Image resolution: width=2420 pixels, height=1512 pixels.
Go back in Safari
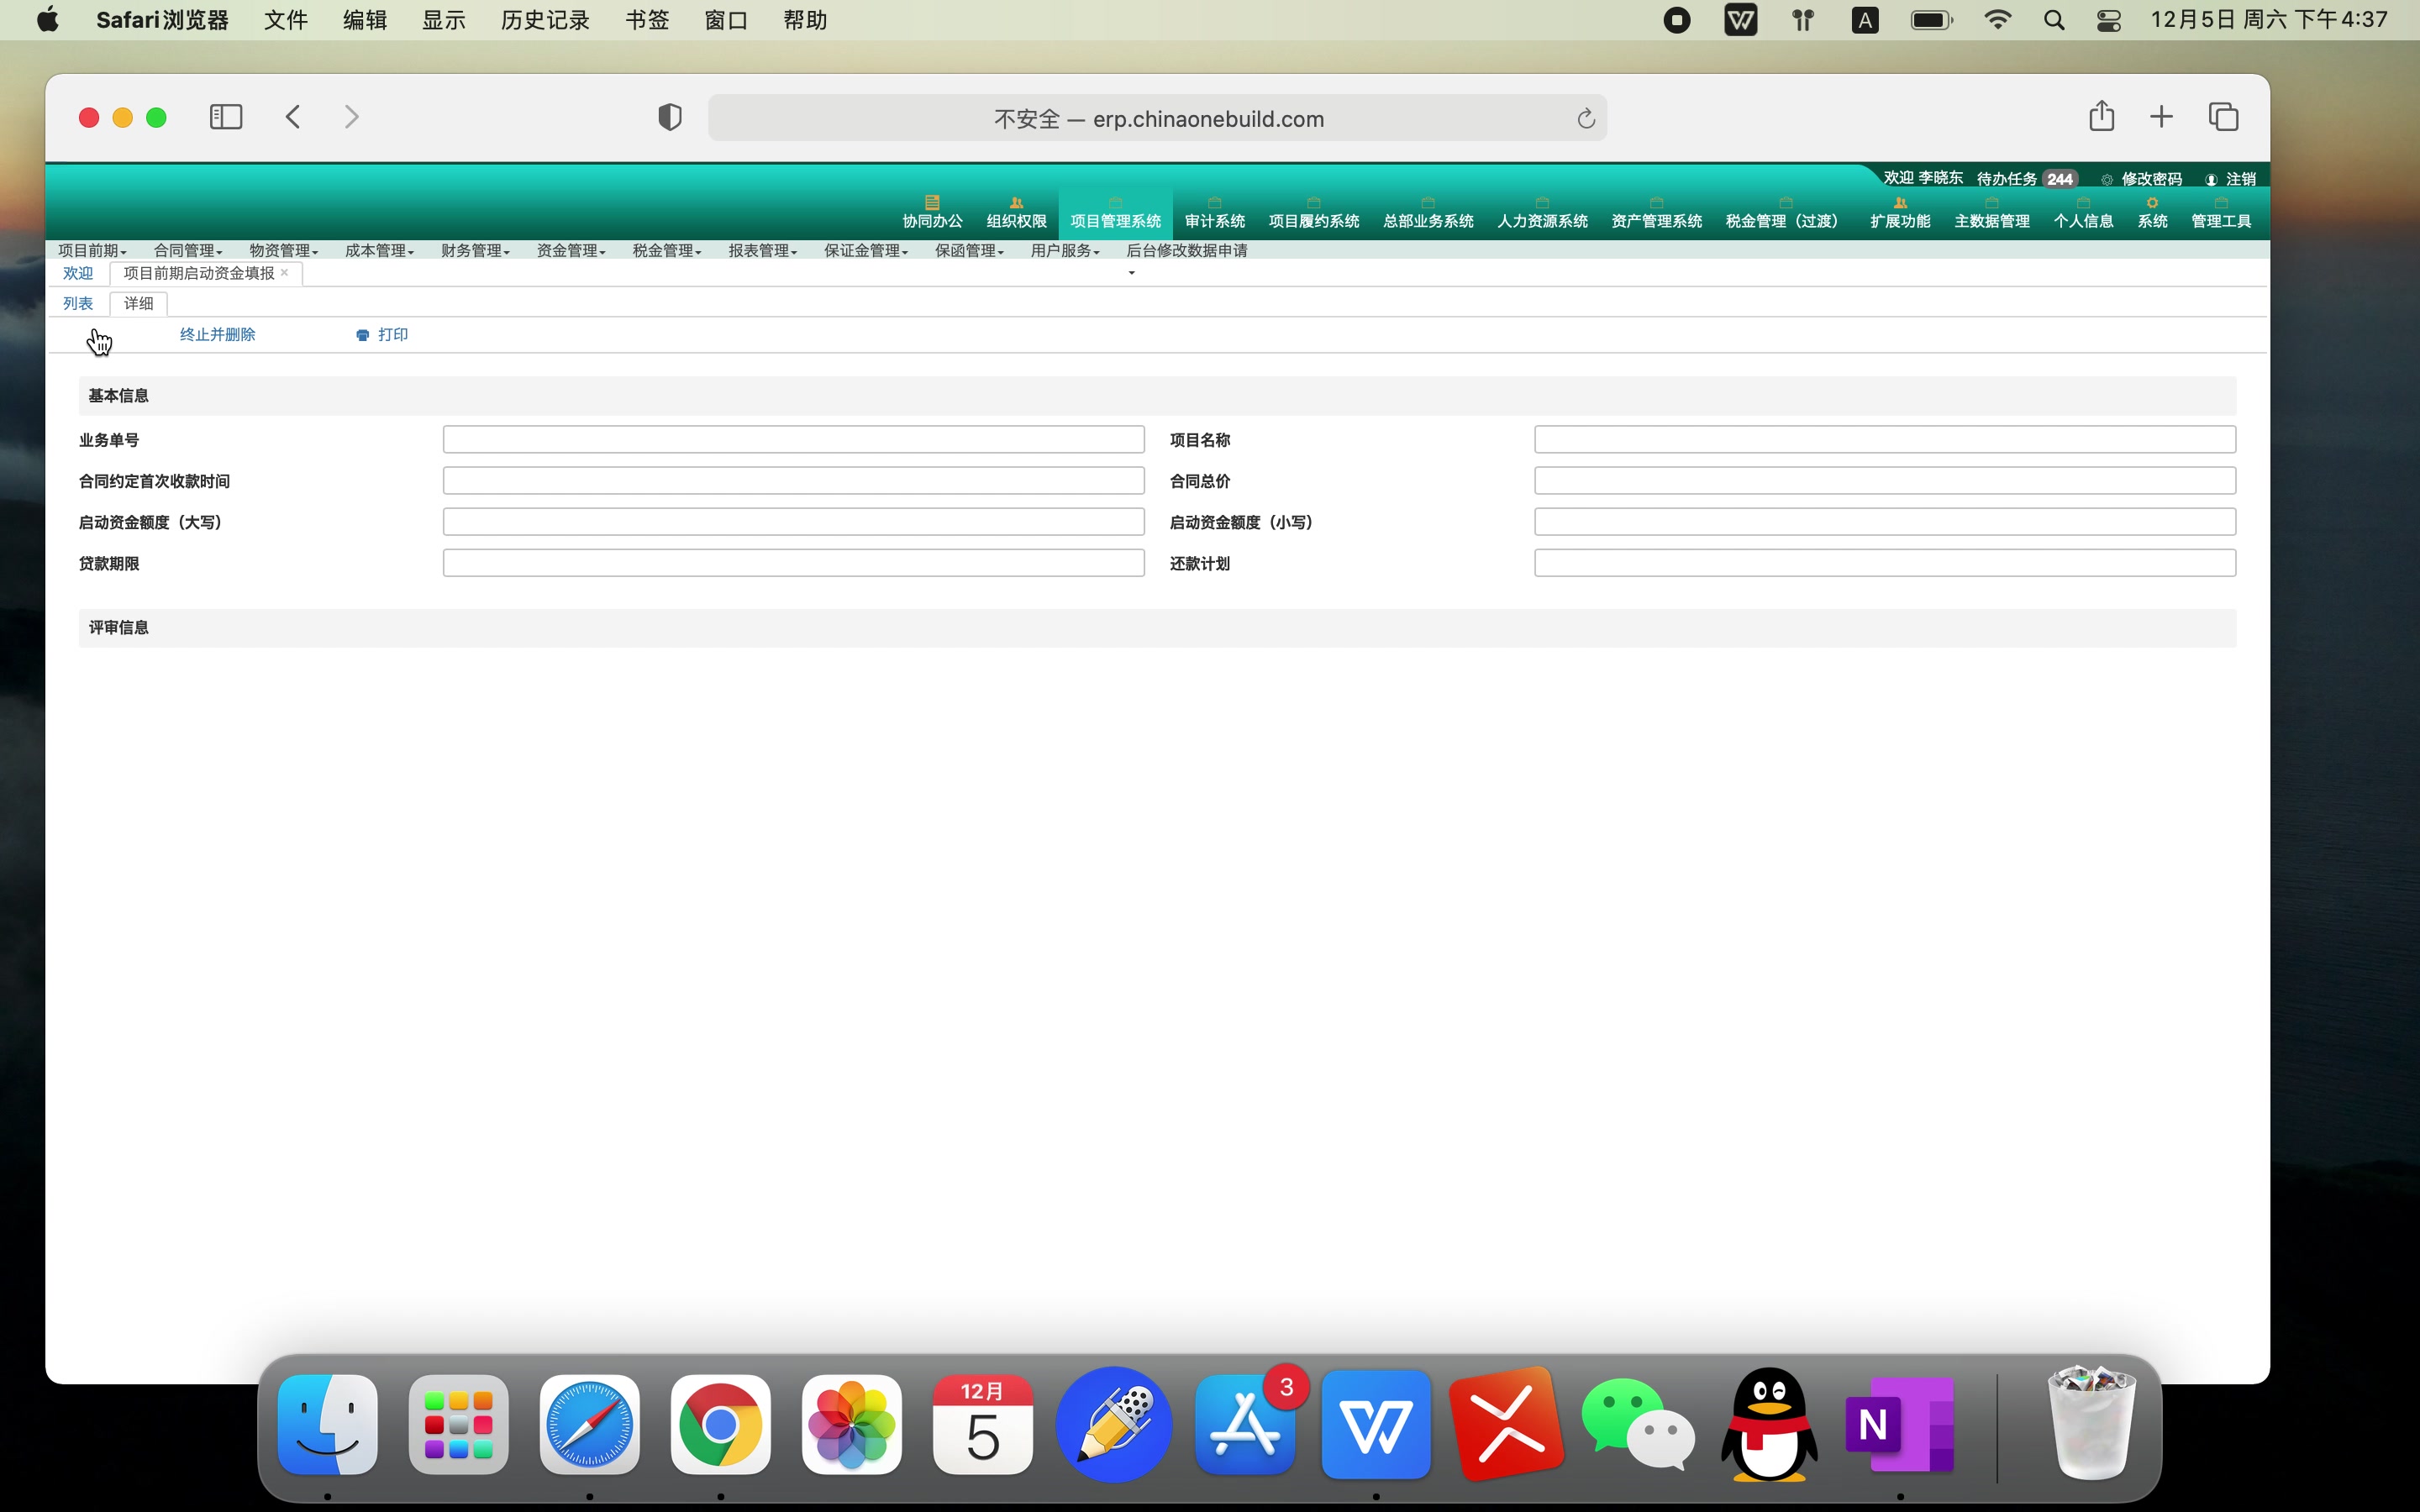[x=293, y=117]
